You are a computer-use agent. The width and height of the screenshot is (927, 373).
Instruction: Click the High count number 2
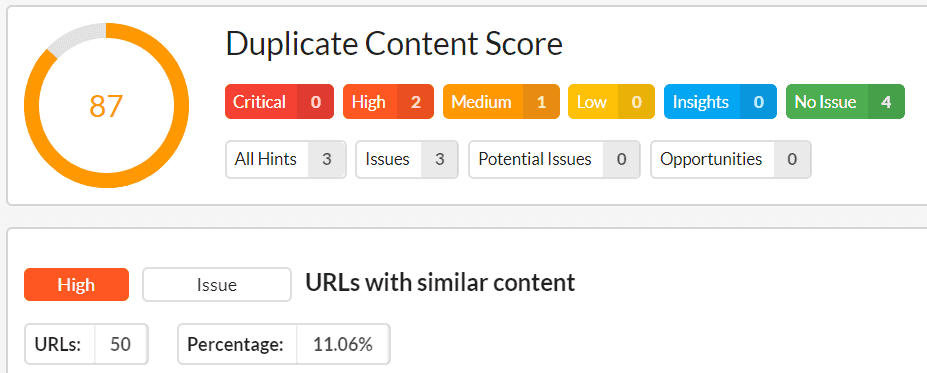pyautogui.click(x=416, y=102)
